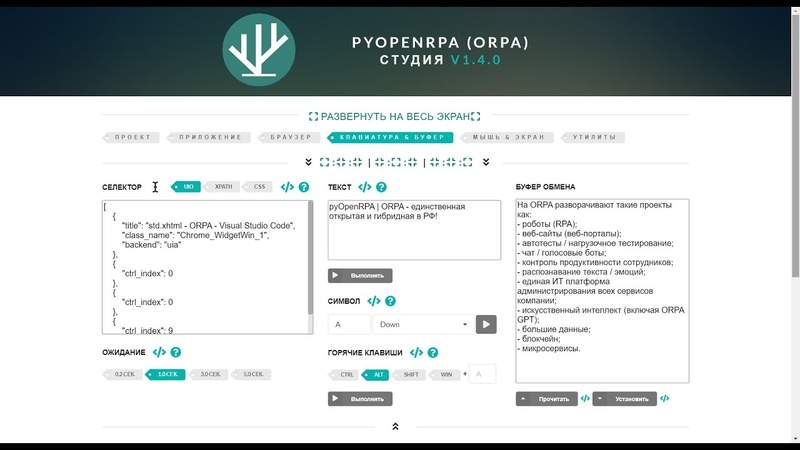
Task: Run symbol action with gray play button
Action: pos(486,324)
